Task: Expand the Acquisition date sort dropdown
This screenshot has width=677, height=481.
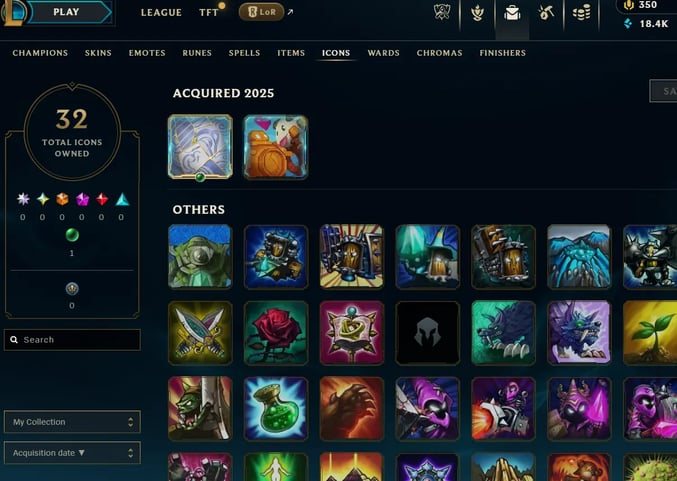Action: tap(72, 453)
